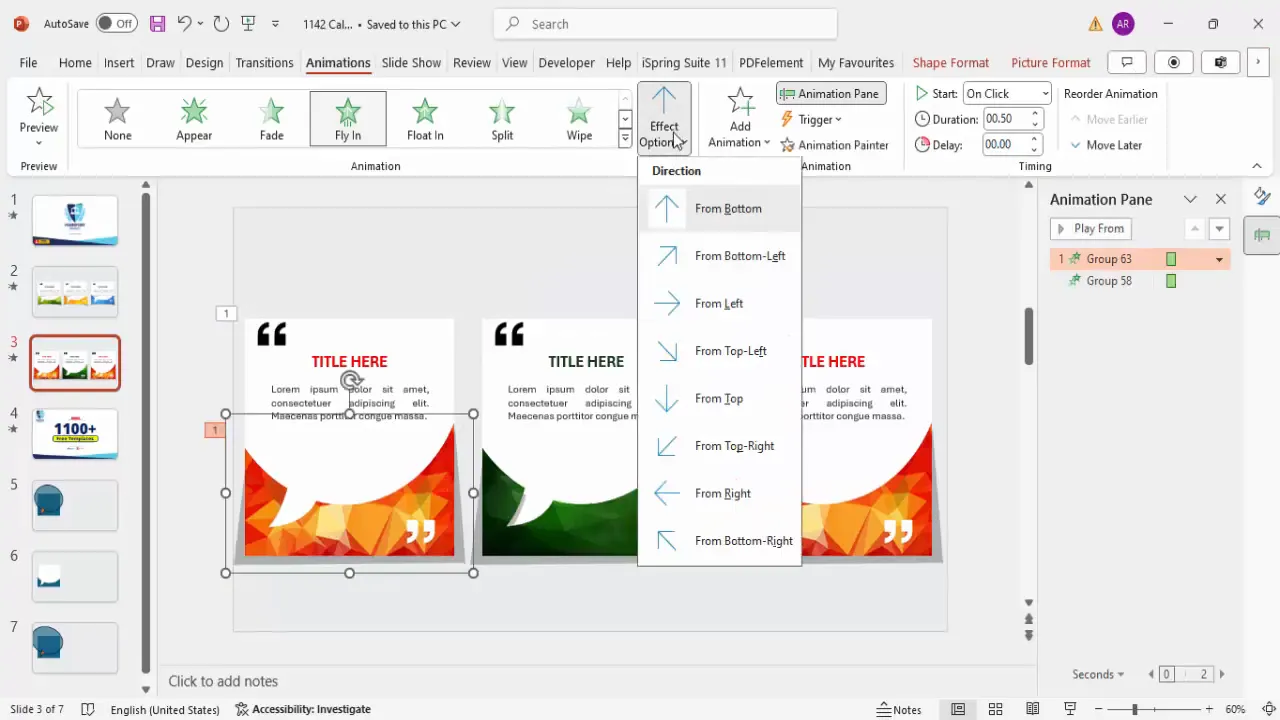Image resolution: width=1280 pixels, height=720 pixels.
Task: Open Customize Quick Access Toolbar arrow
Action: tap(276, 24)
